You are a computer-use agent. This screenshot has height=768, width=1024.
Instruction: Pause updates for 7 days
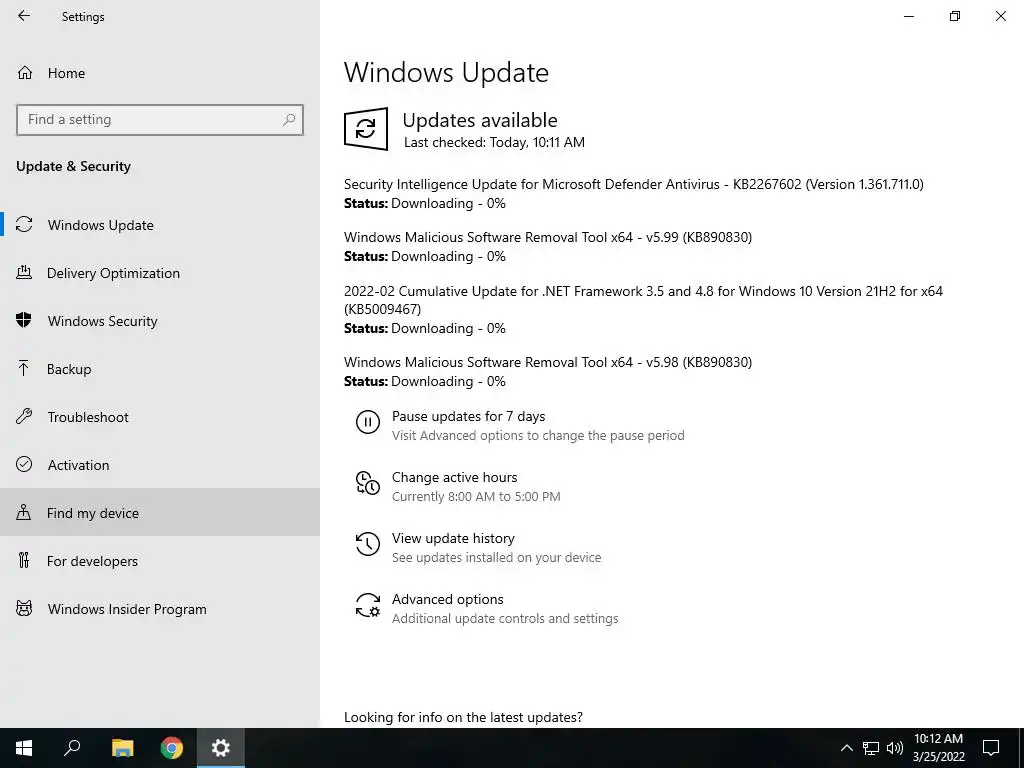tap(468, 416)
